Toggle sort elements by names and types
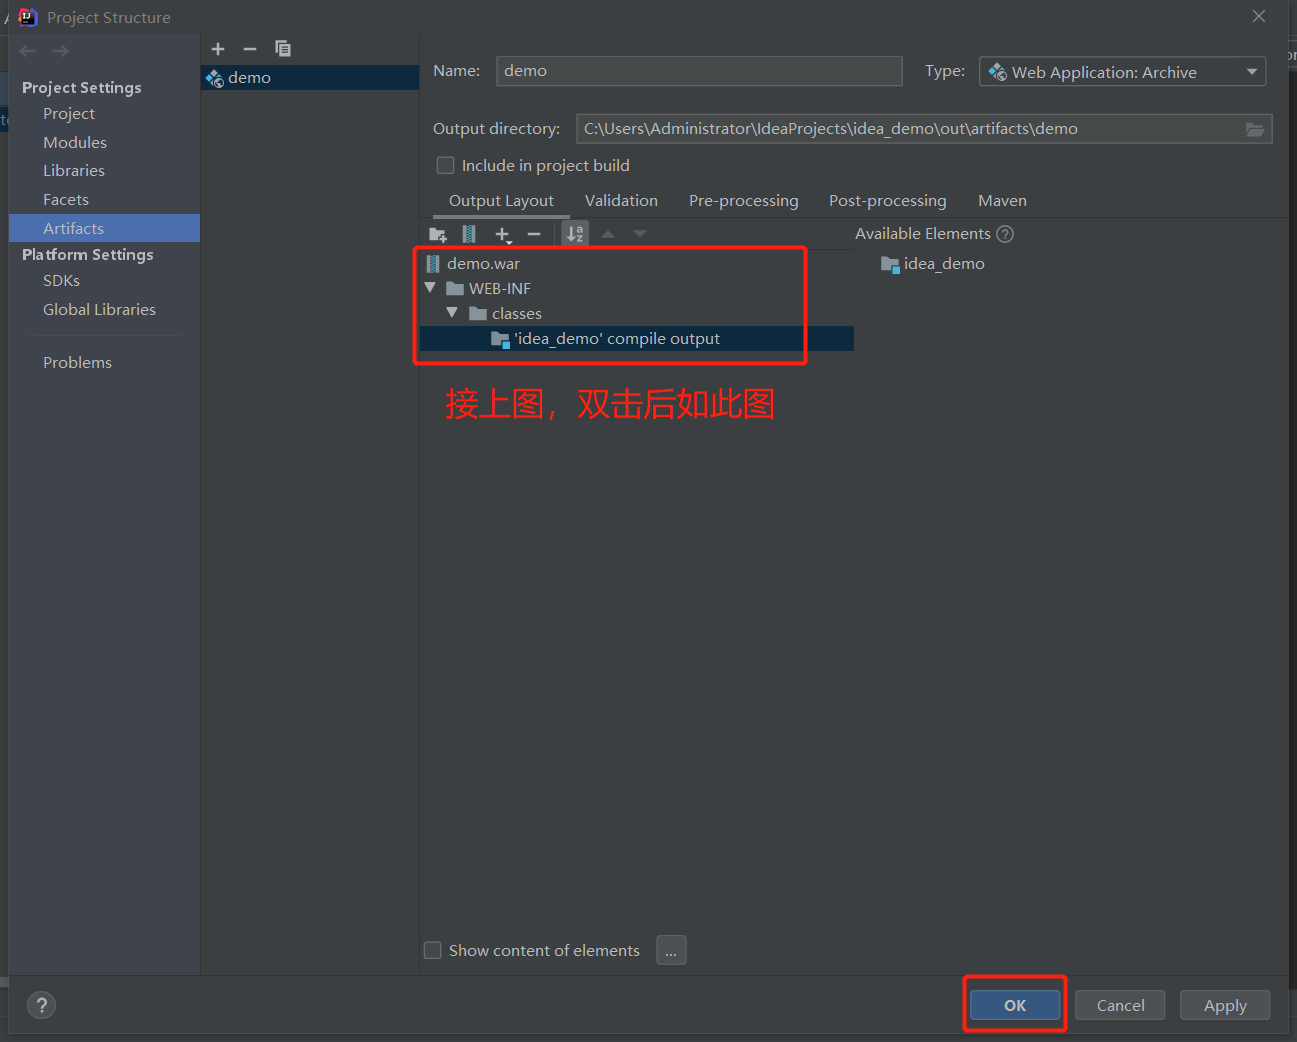The width and height of the screenshot is (1297, 1042). tap(575, 234)
